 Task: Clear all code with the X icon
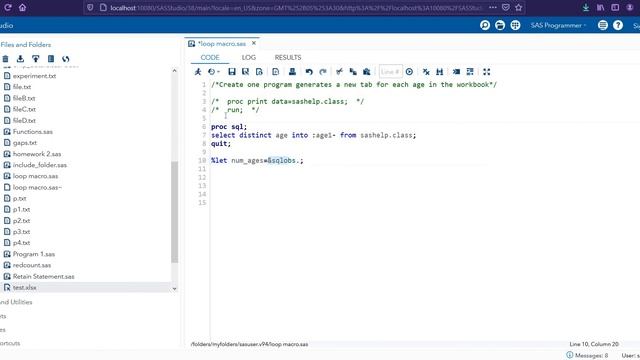coord(426,72)
